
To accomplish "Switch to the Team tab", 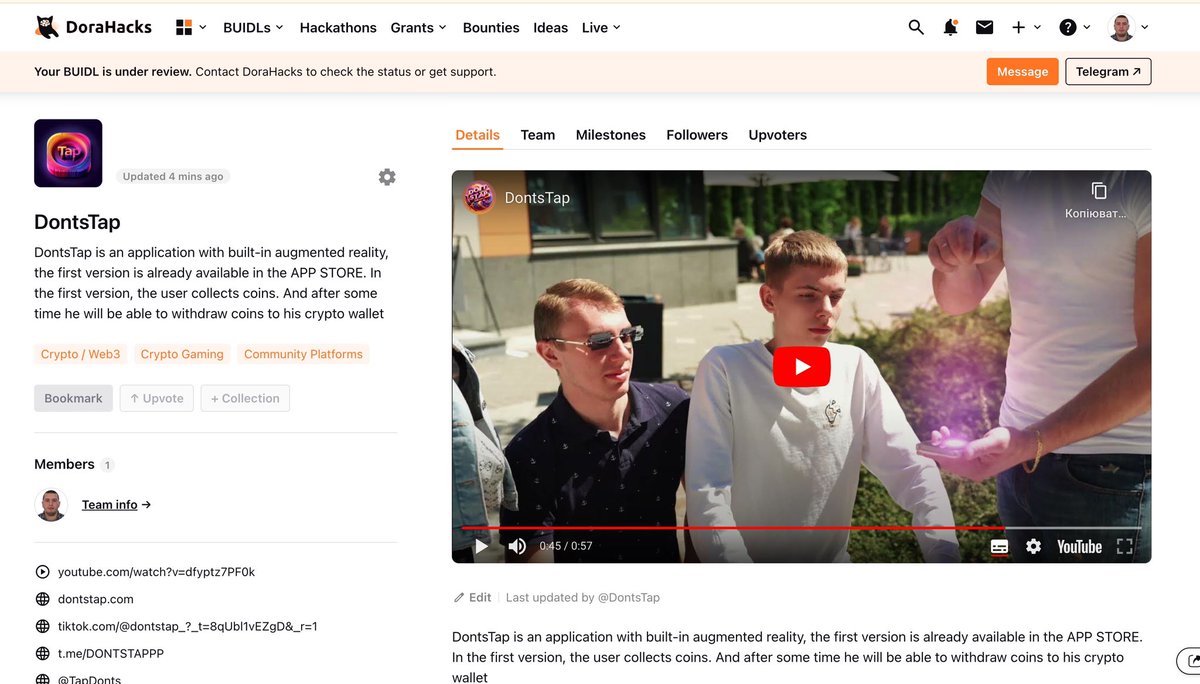I will pos(537,135).
